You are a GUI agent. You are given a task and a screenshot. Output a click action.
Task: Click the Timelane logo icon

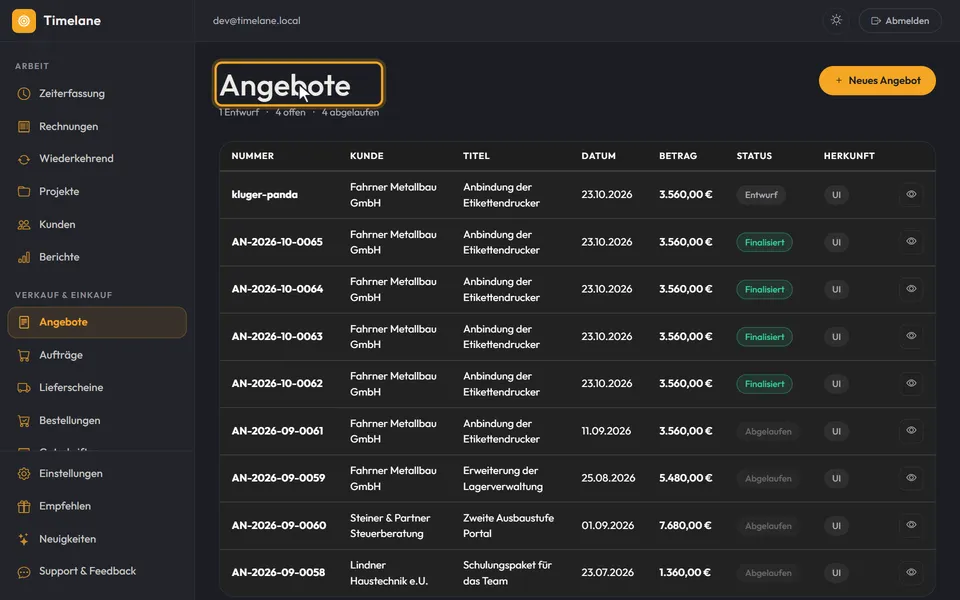(24, 21)
